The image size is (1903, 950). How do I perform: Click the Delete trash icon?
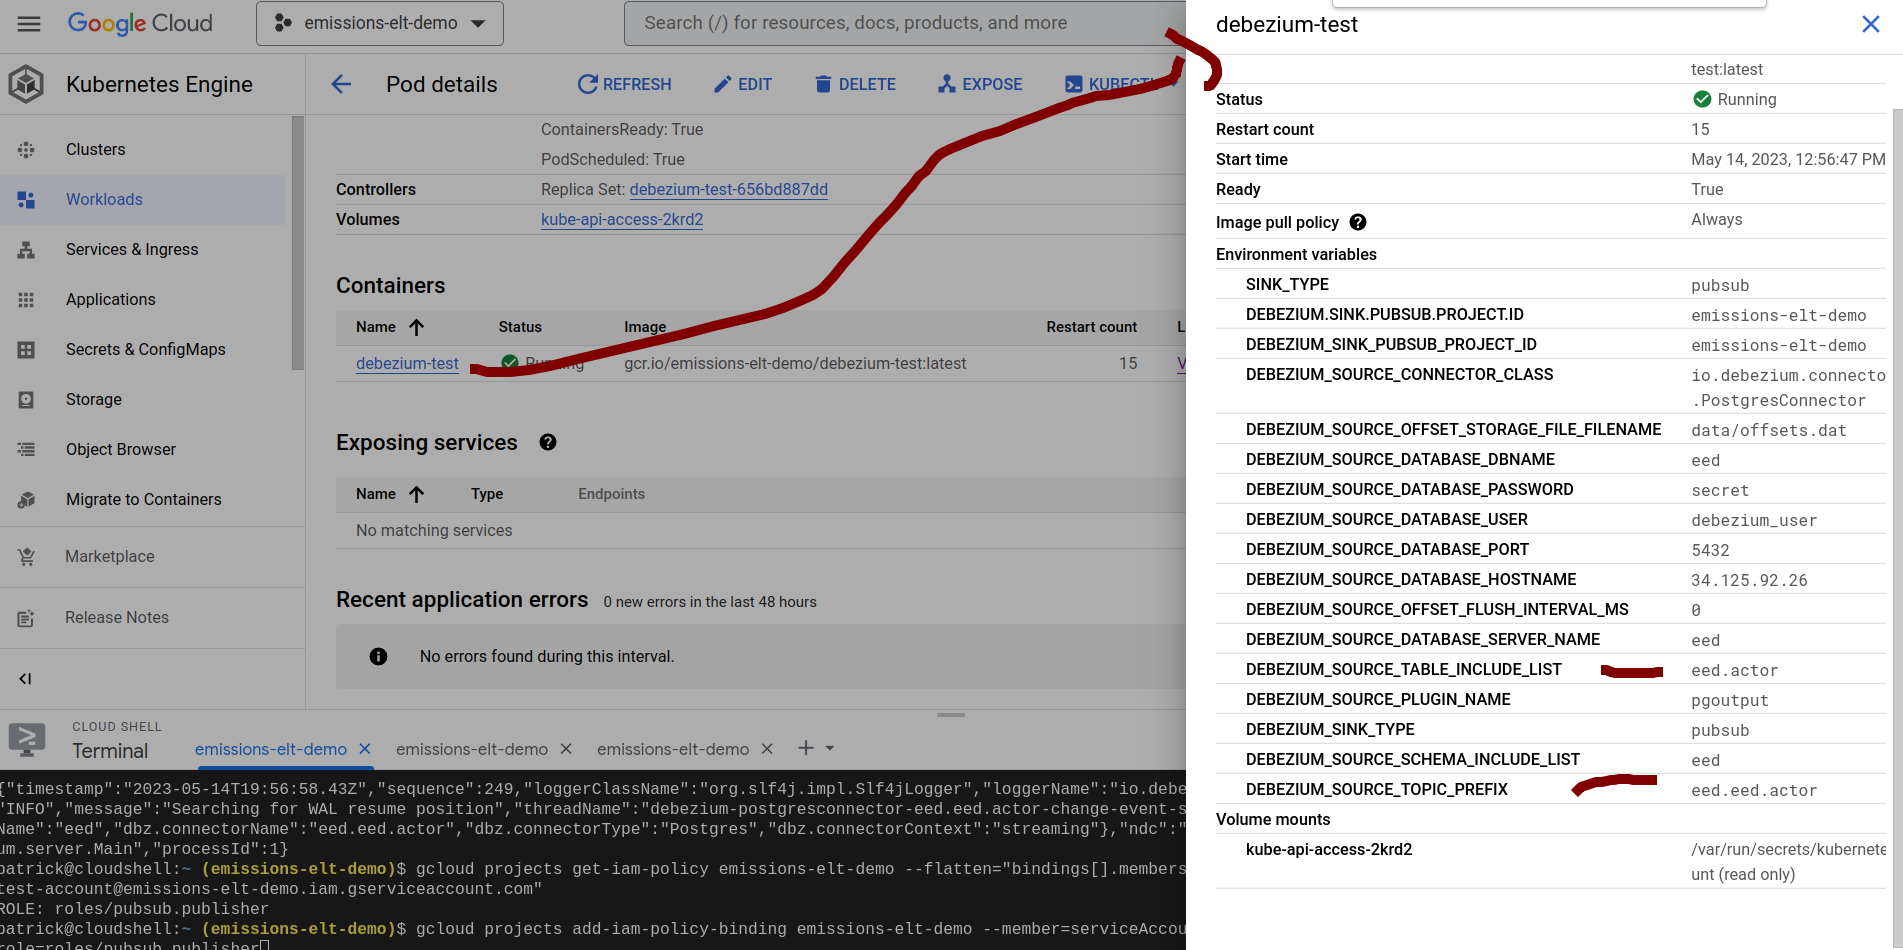pyautogui.click(x=823, y=84)
